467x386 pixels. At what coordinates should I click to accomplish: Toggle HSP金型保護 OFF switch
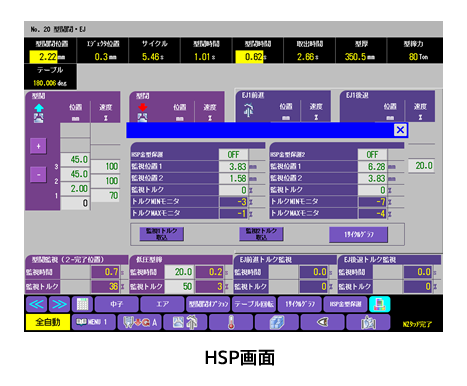(233, 154)
